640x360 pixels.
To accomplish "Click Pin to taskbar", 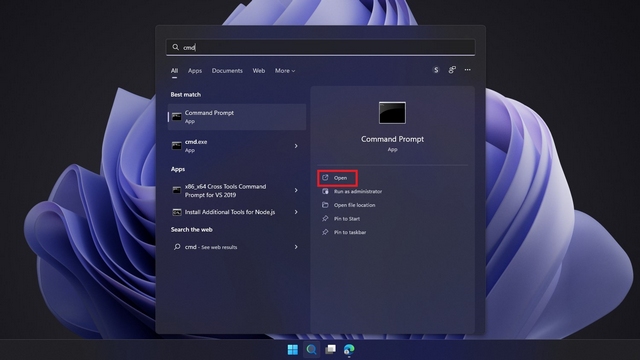I will [x=350, y=232].
